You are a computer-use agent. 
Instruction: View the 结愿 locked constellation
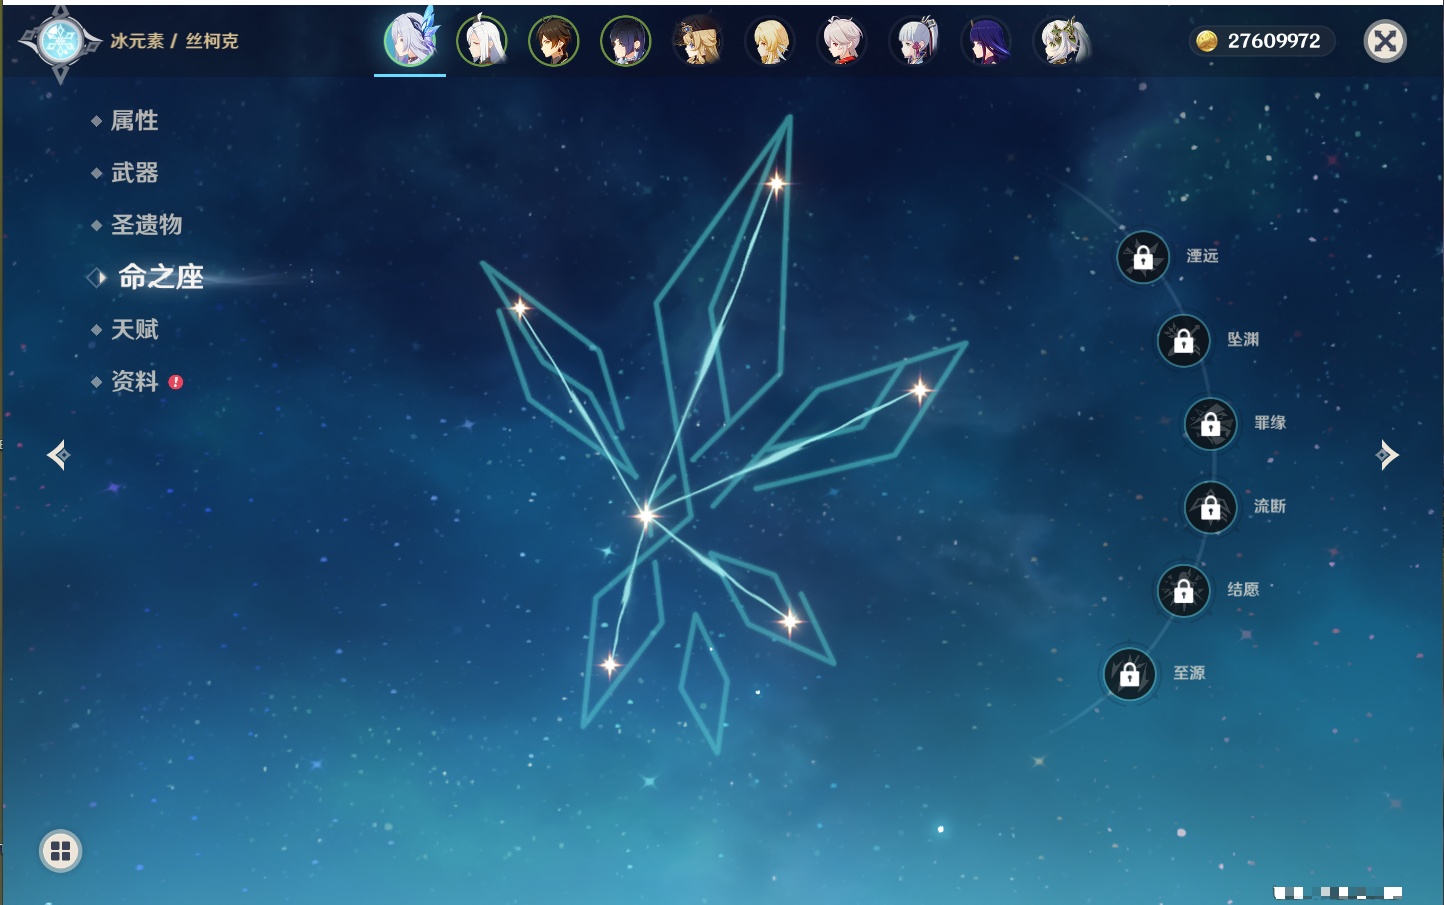point(1184,591)
